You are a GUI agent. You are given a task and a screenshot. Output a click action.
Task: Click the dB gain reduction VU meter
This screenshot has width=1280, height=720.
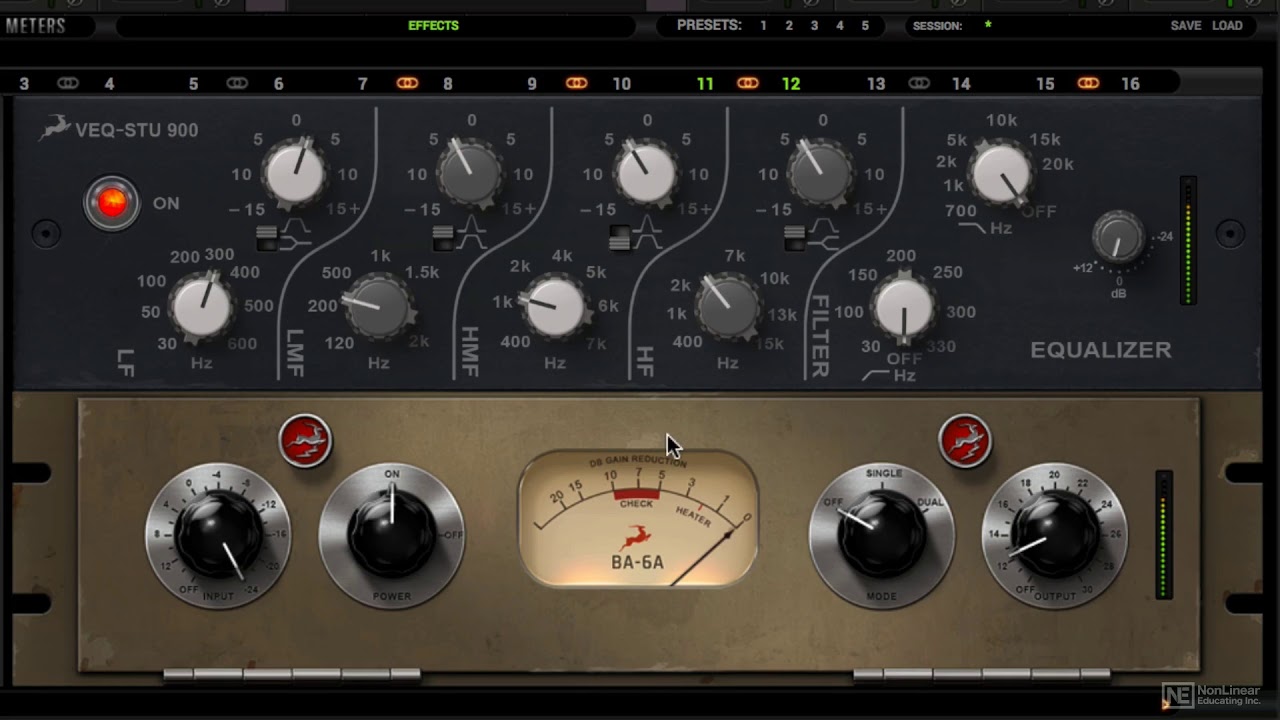tap(638, 518)
